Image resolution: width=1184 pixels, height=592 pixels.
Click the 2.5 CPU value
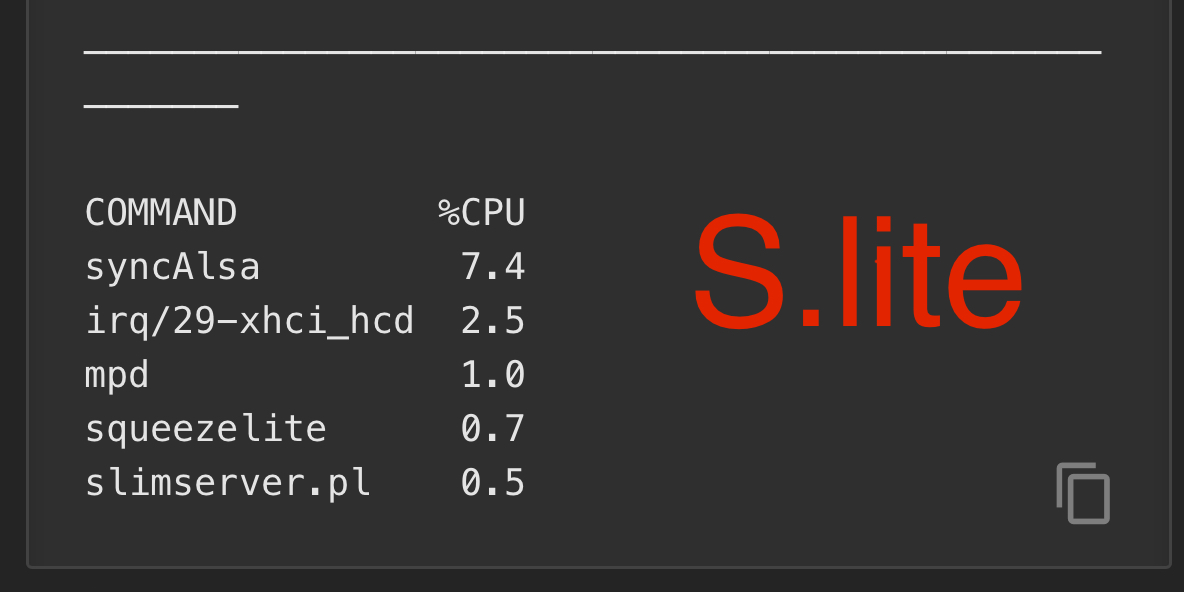tap(493, 321)
